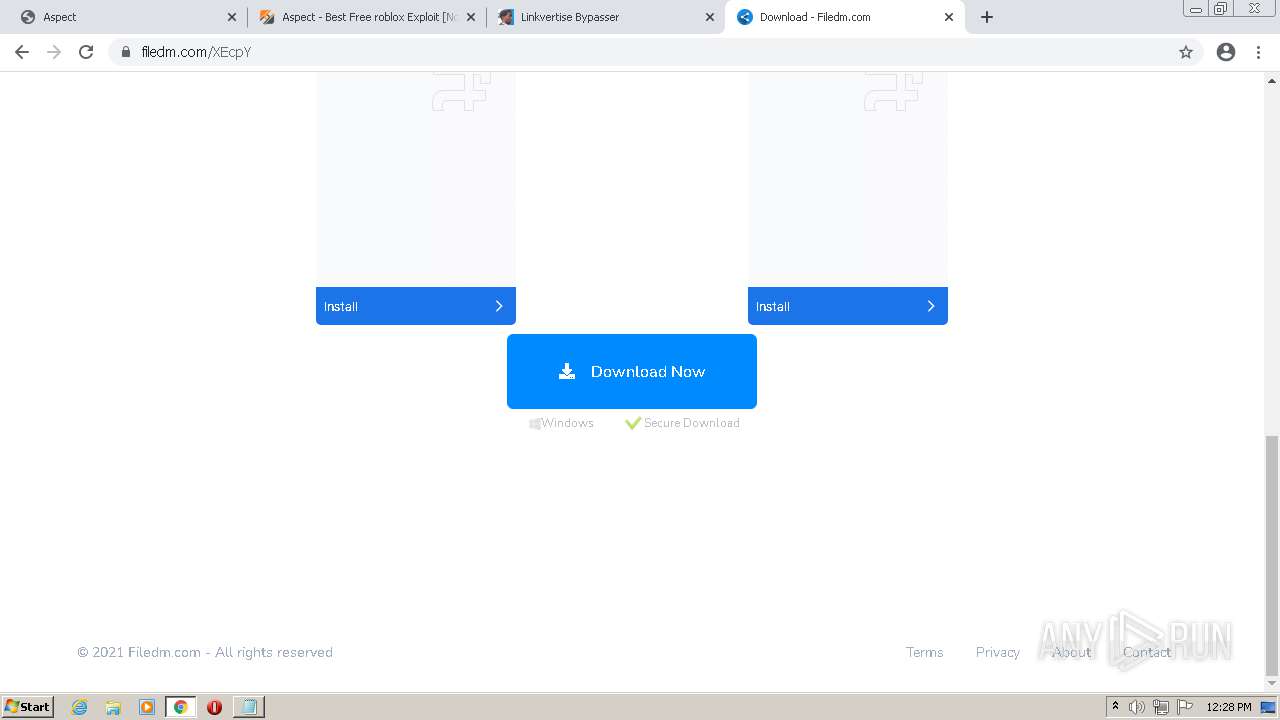Viewport: 1280px width, 720px height.
Task: Click the Download Now button
Action: click(632, 371)
